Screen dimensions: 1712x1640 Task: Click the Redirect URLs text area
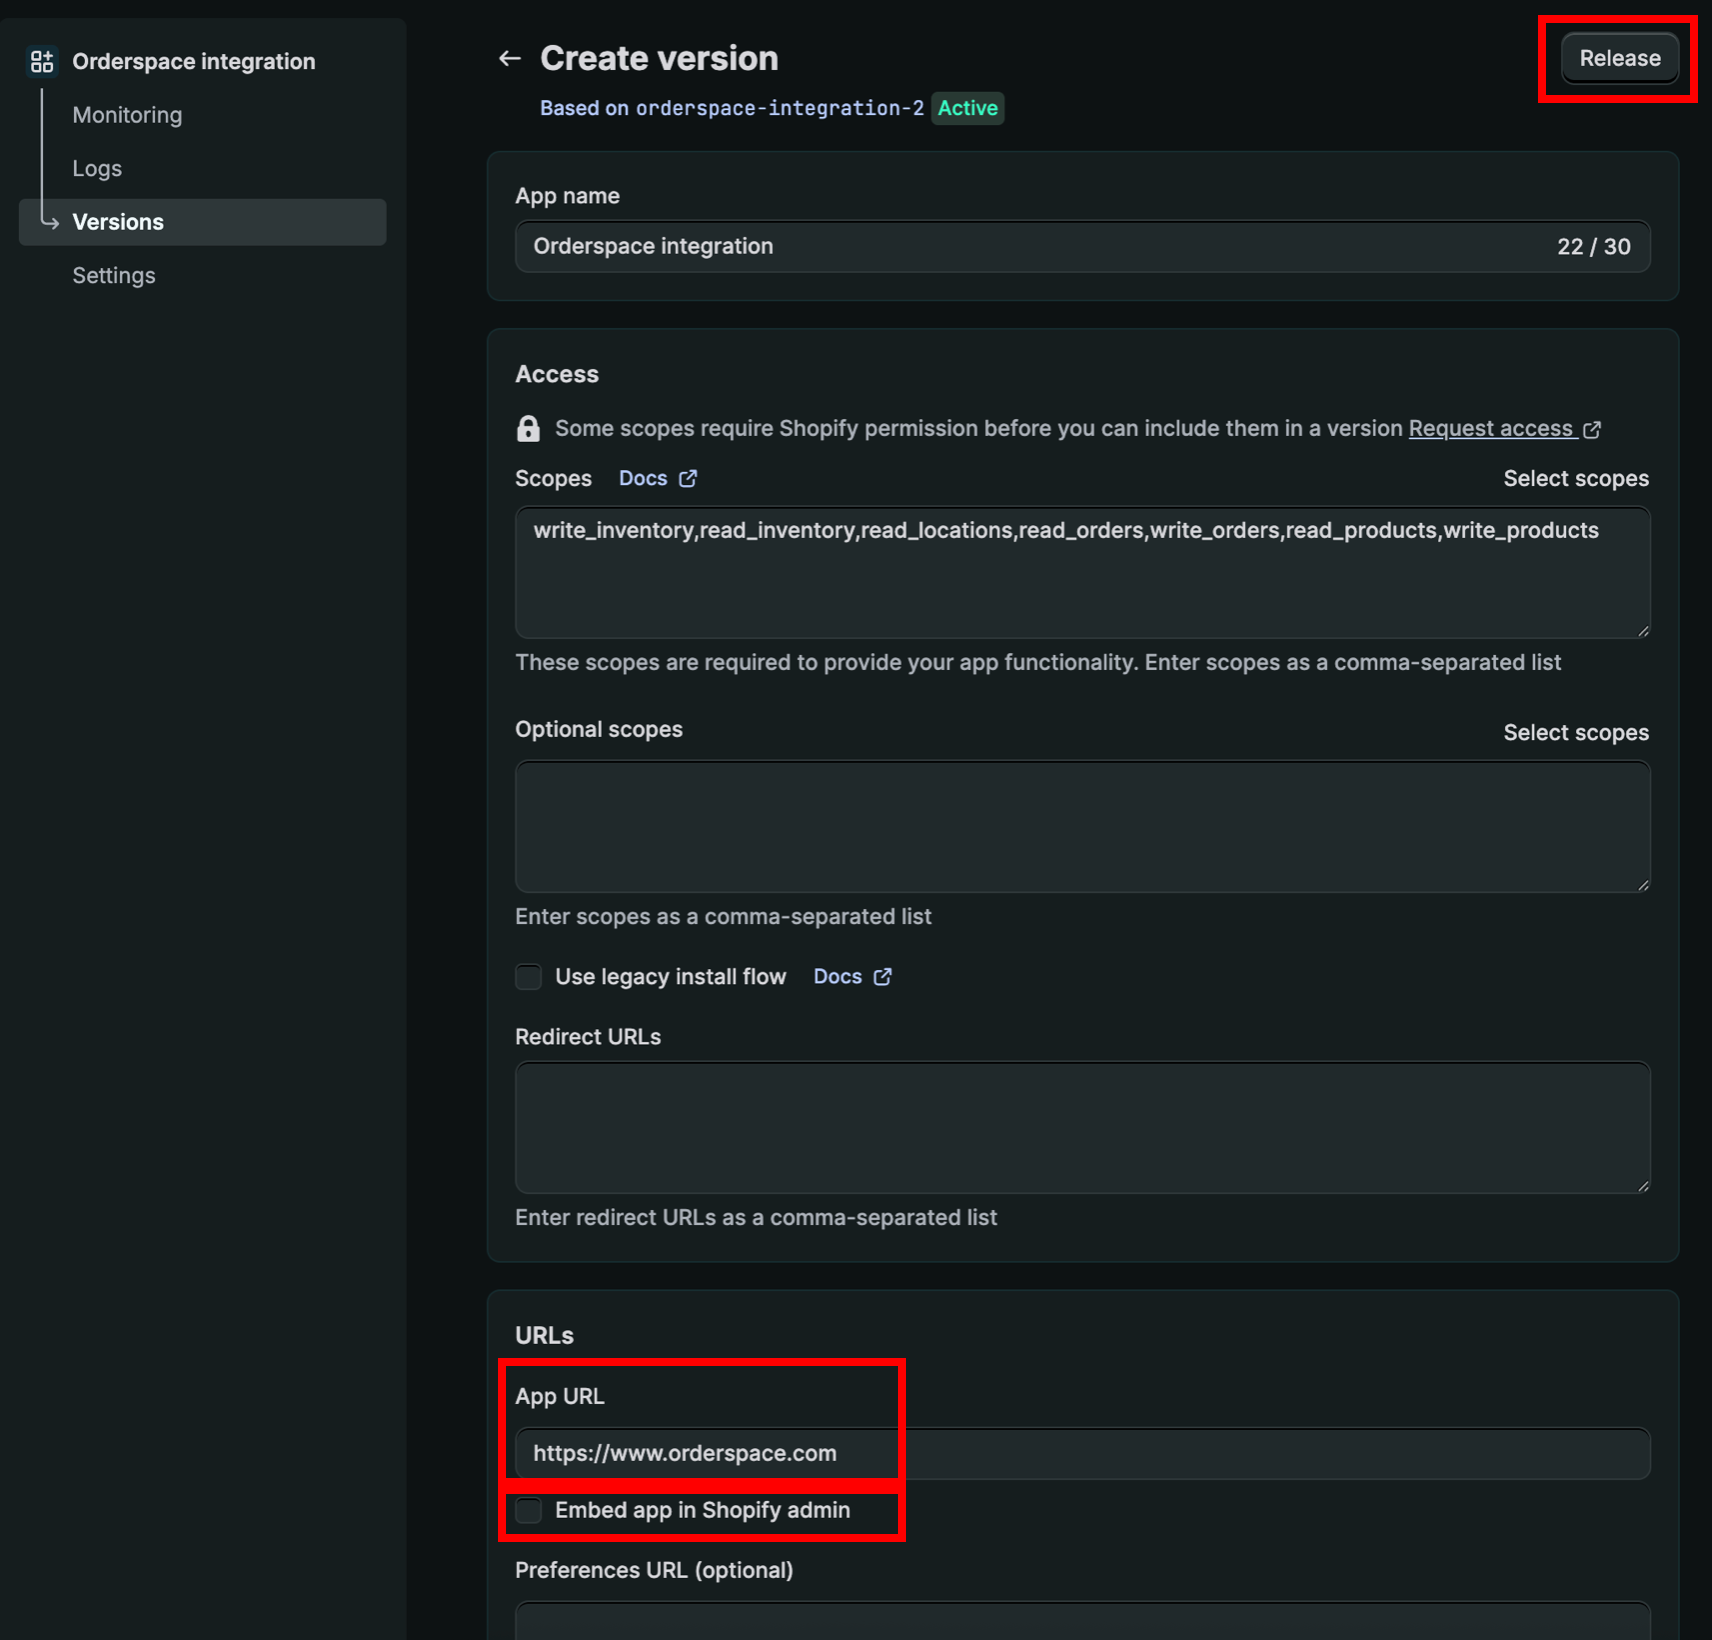[1082, 1128]
